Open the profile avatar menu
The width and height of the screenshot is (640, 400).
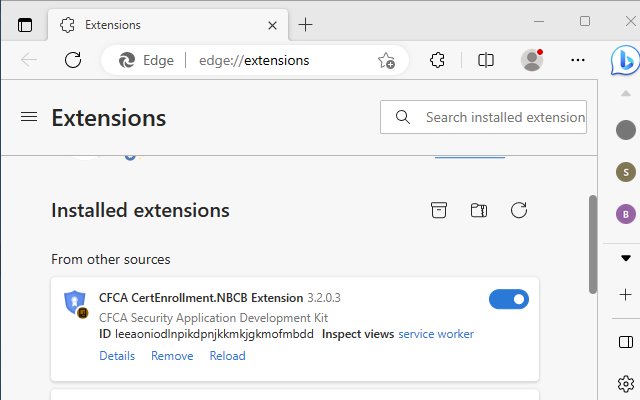coord(532,60)
